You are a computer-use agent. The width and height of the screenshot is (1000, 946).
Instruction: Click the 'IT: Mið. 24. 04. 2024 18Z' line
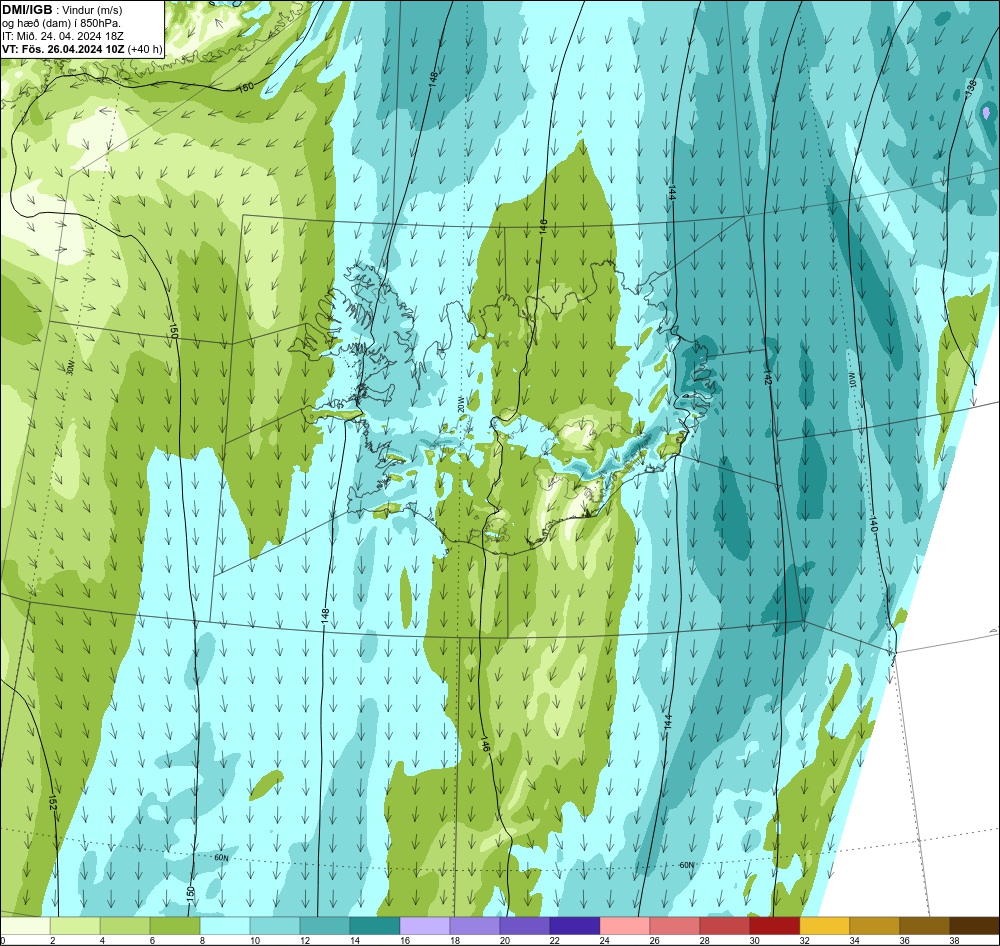coord(62,36)
